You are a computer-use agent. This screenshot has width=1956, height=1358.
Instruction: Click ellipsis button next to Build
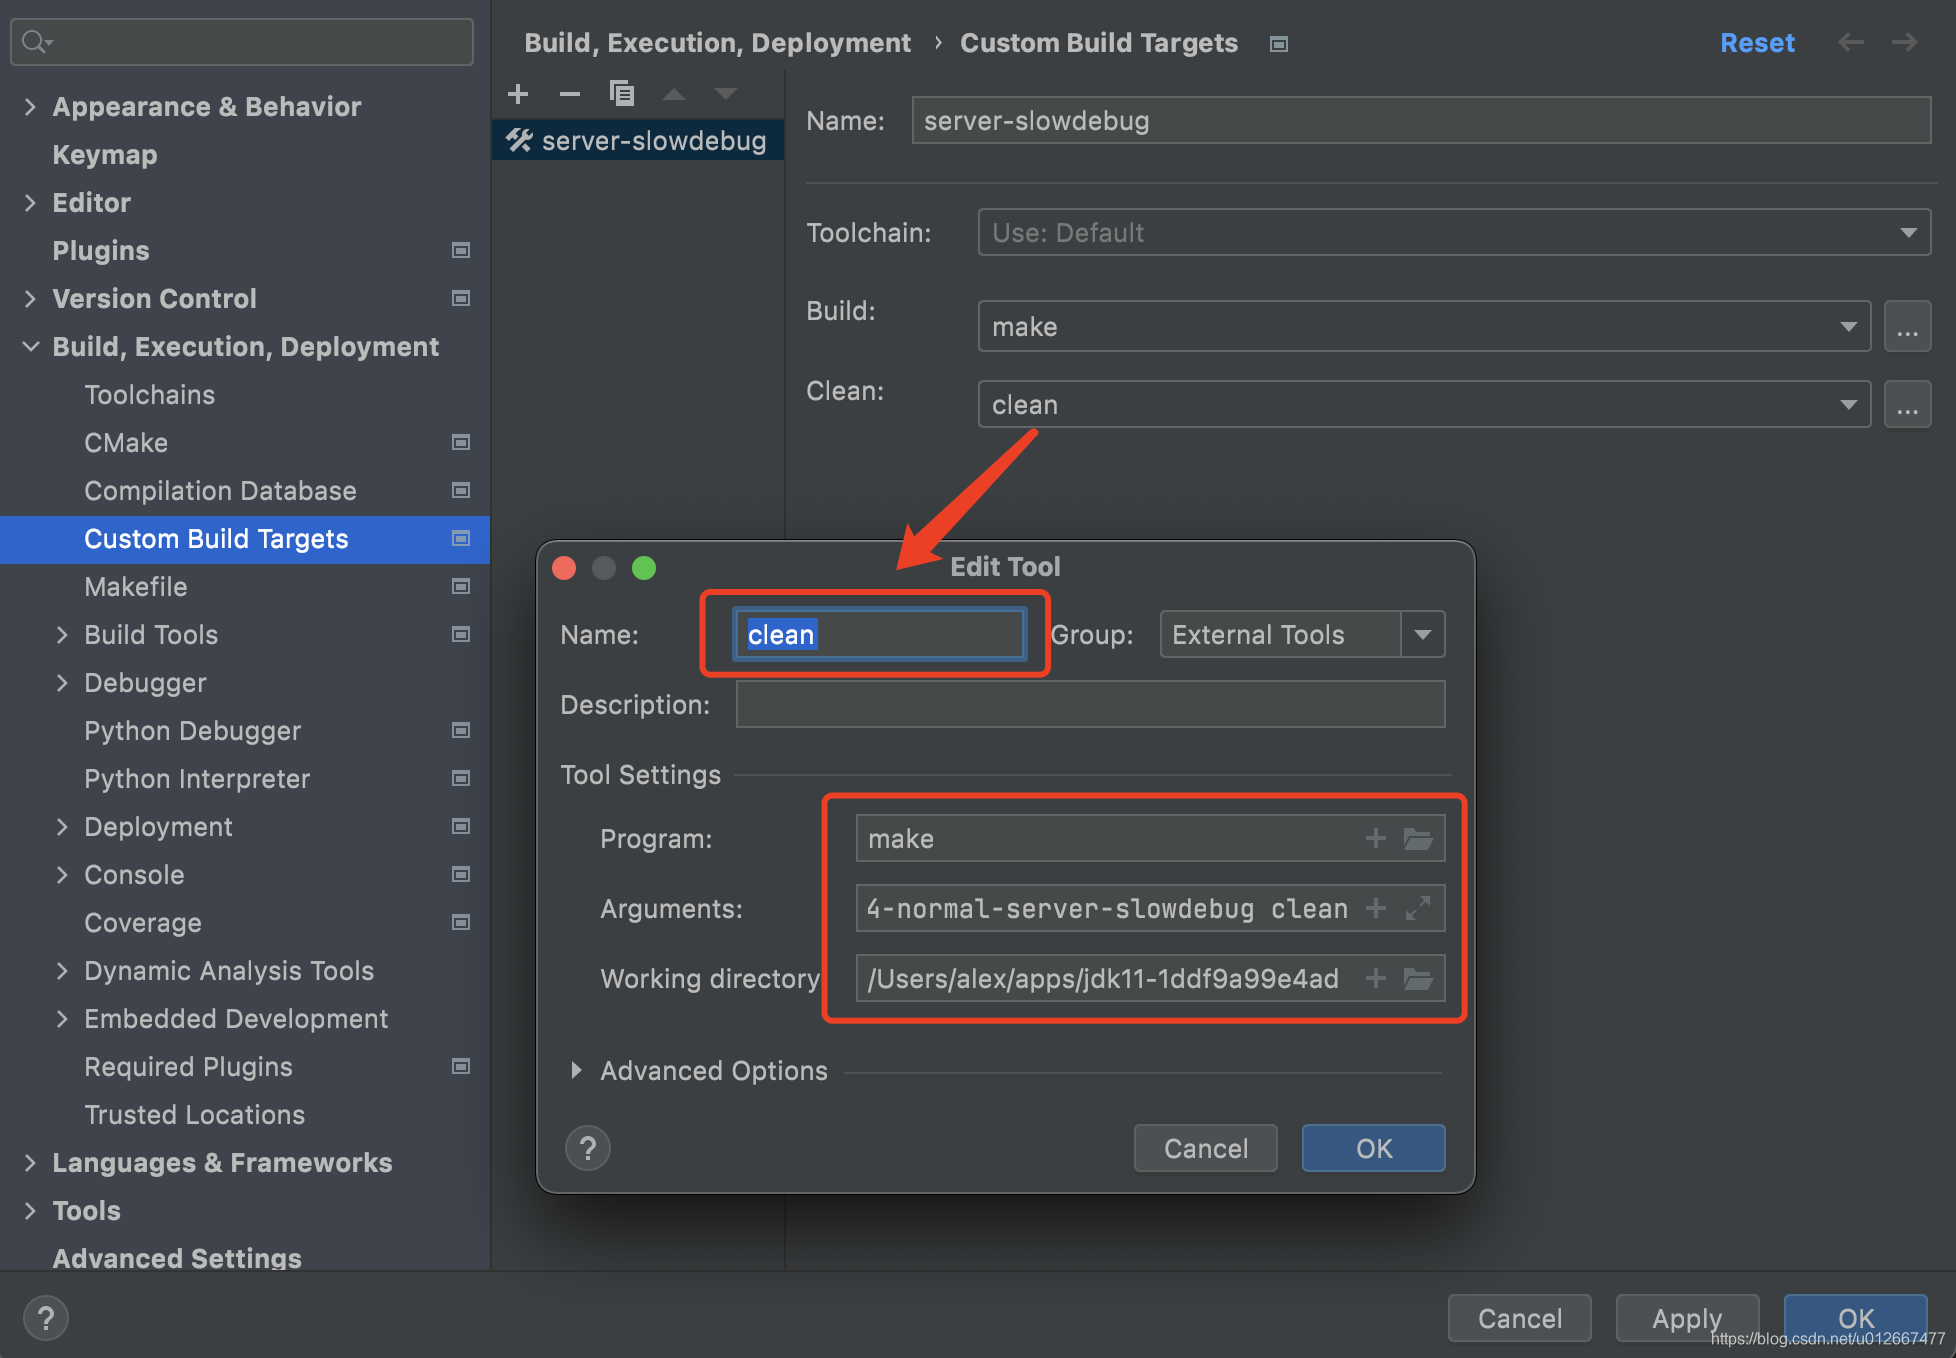(1907, 327)
